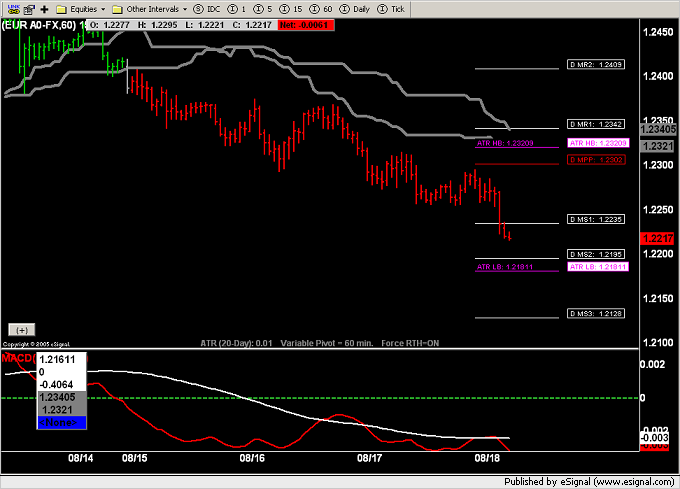Click the 1.2100 price axis label
Screen dimensions: 680x489
pyautogui.click(x=658, y=343)
